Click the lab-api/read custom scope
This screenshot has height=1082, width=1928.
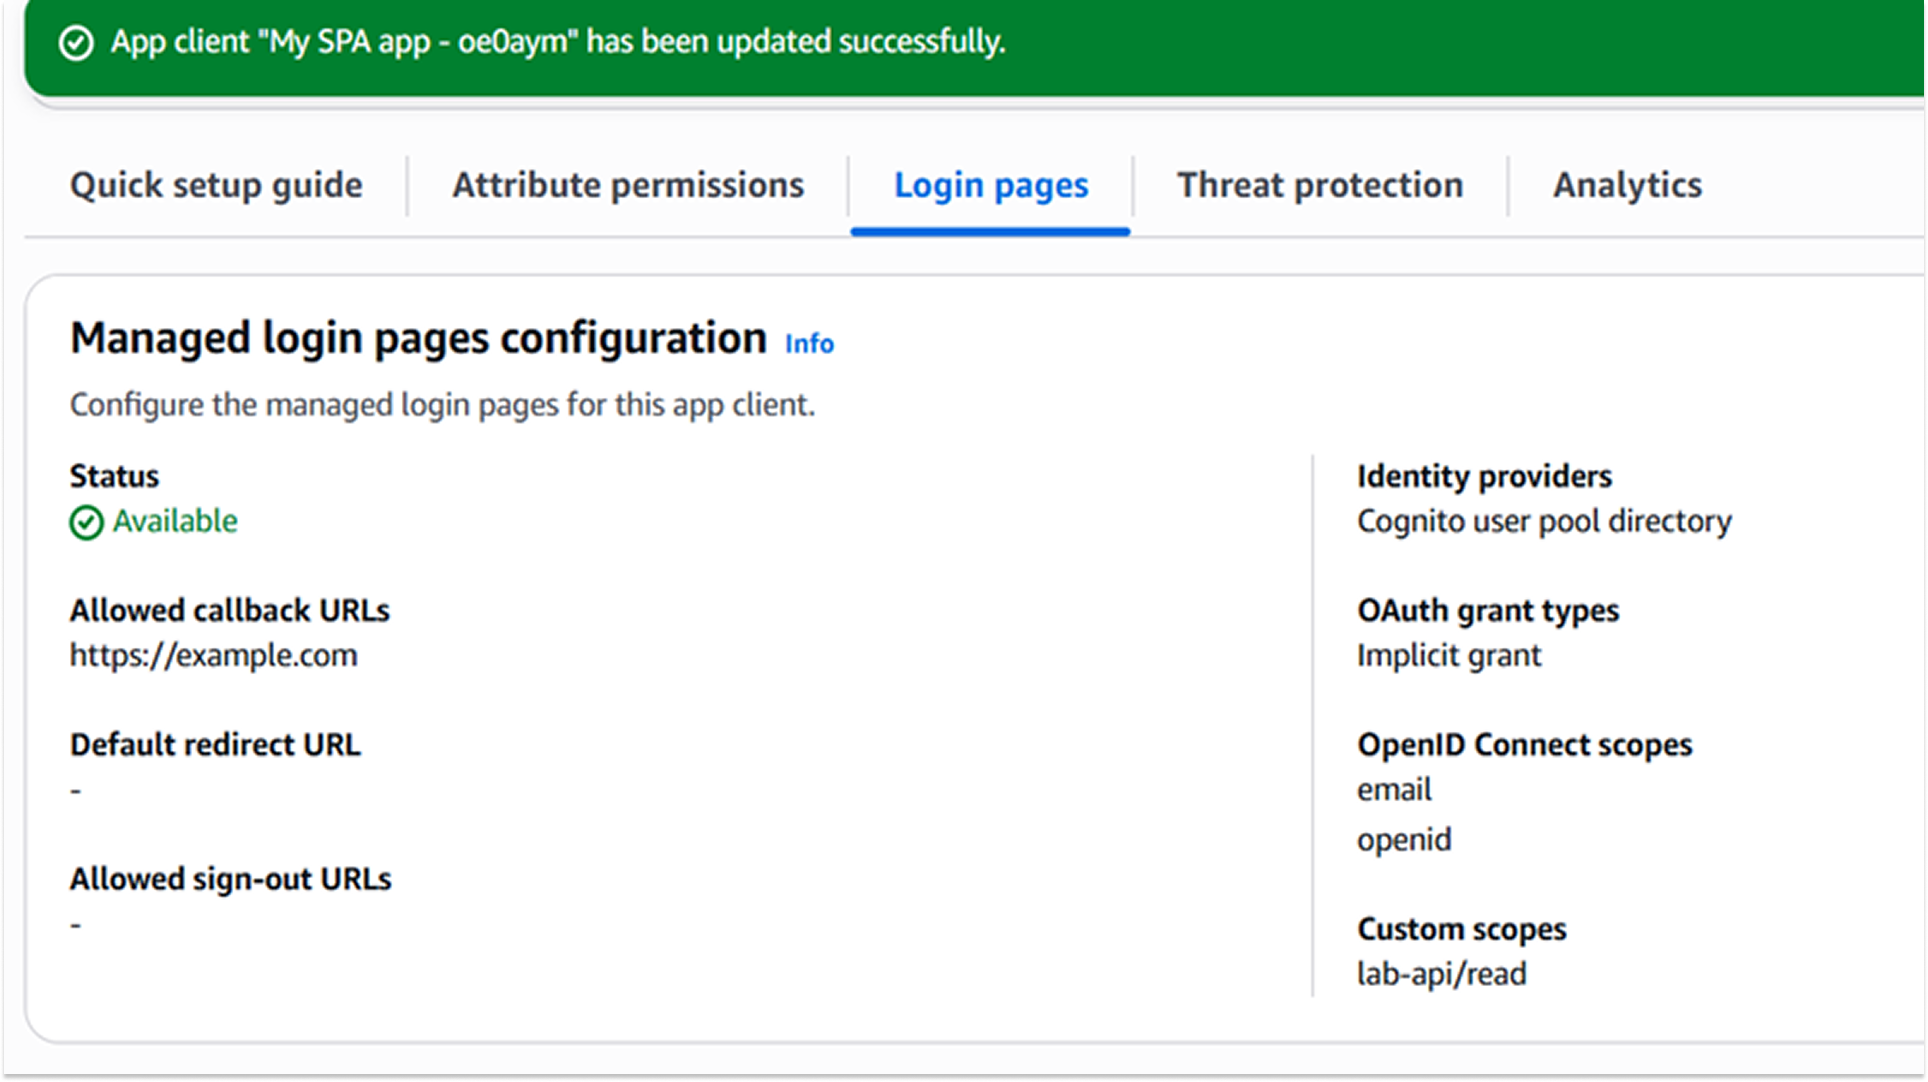[x=1440, y=973]
